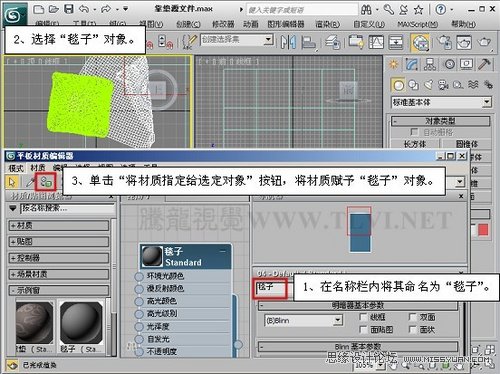Expand the 材质 group

tap(59, 226)
